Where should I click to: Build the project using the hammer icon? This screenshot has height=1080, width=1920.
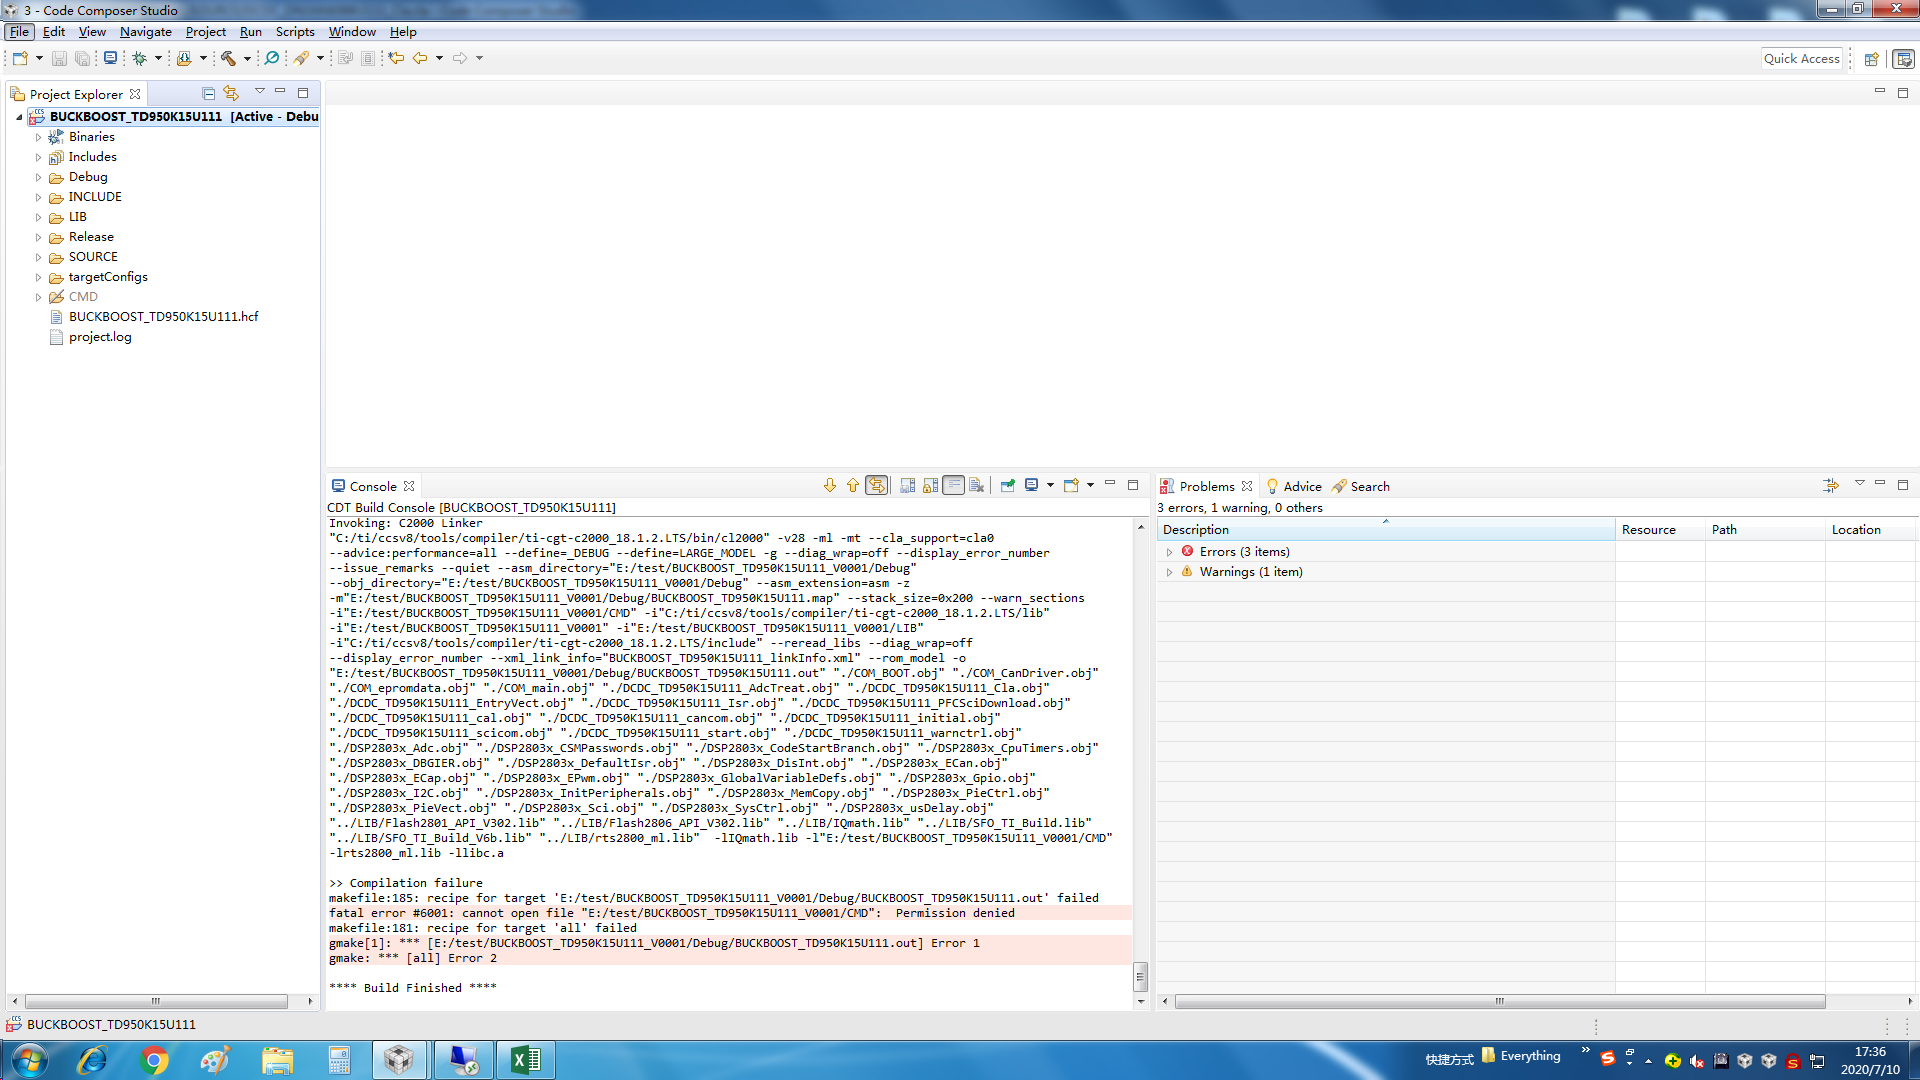click(228, 57)
